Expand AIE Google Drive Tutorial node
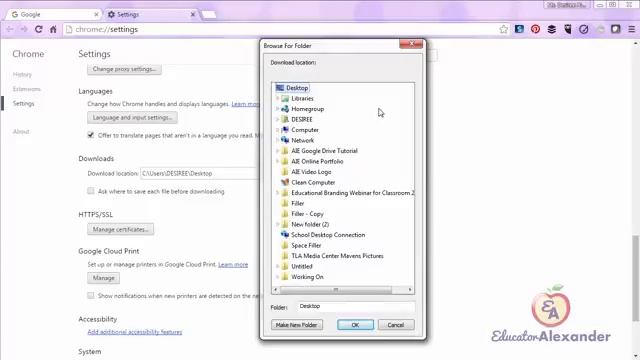 277,151
